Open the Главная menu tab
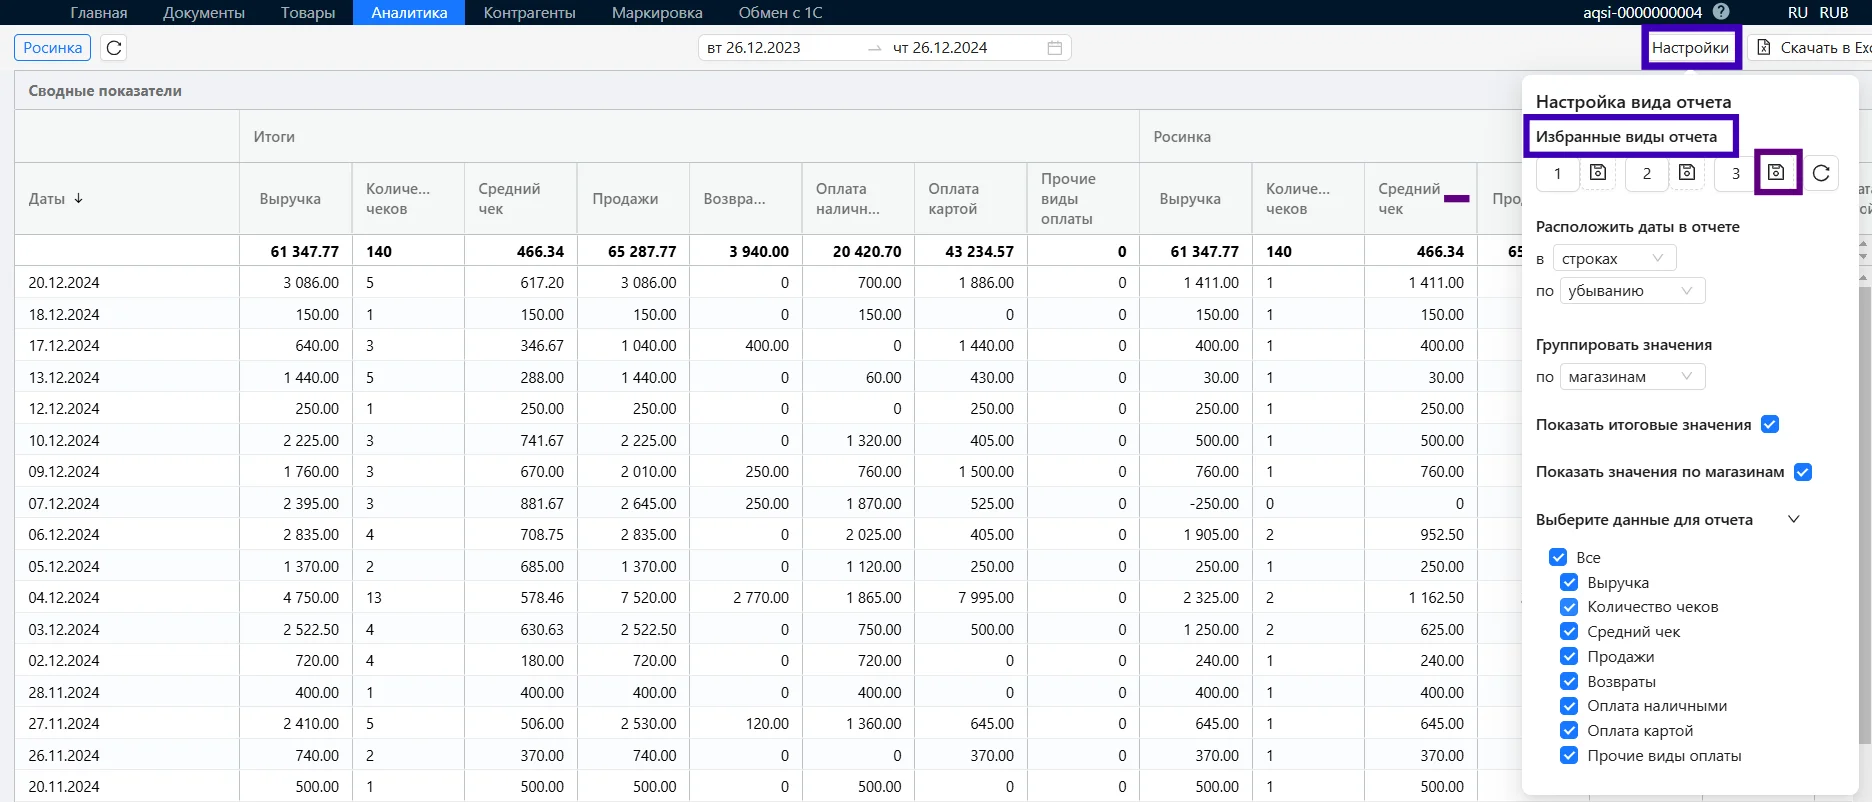 pos(99,12)
